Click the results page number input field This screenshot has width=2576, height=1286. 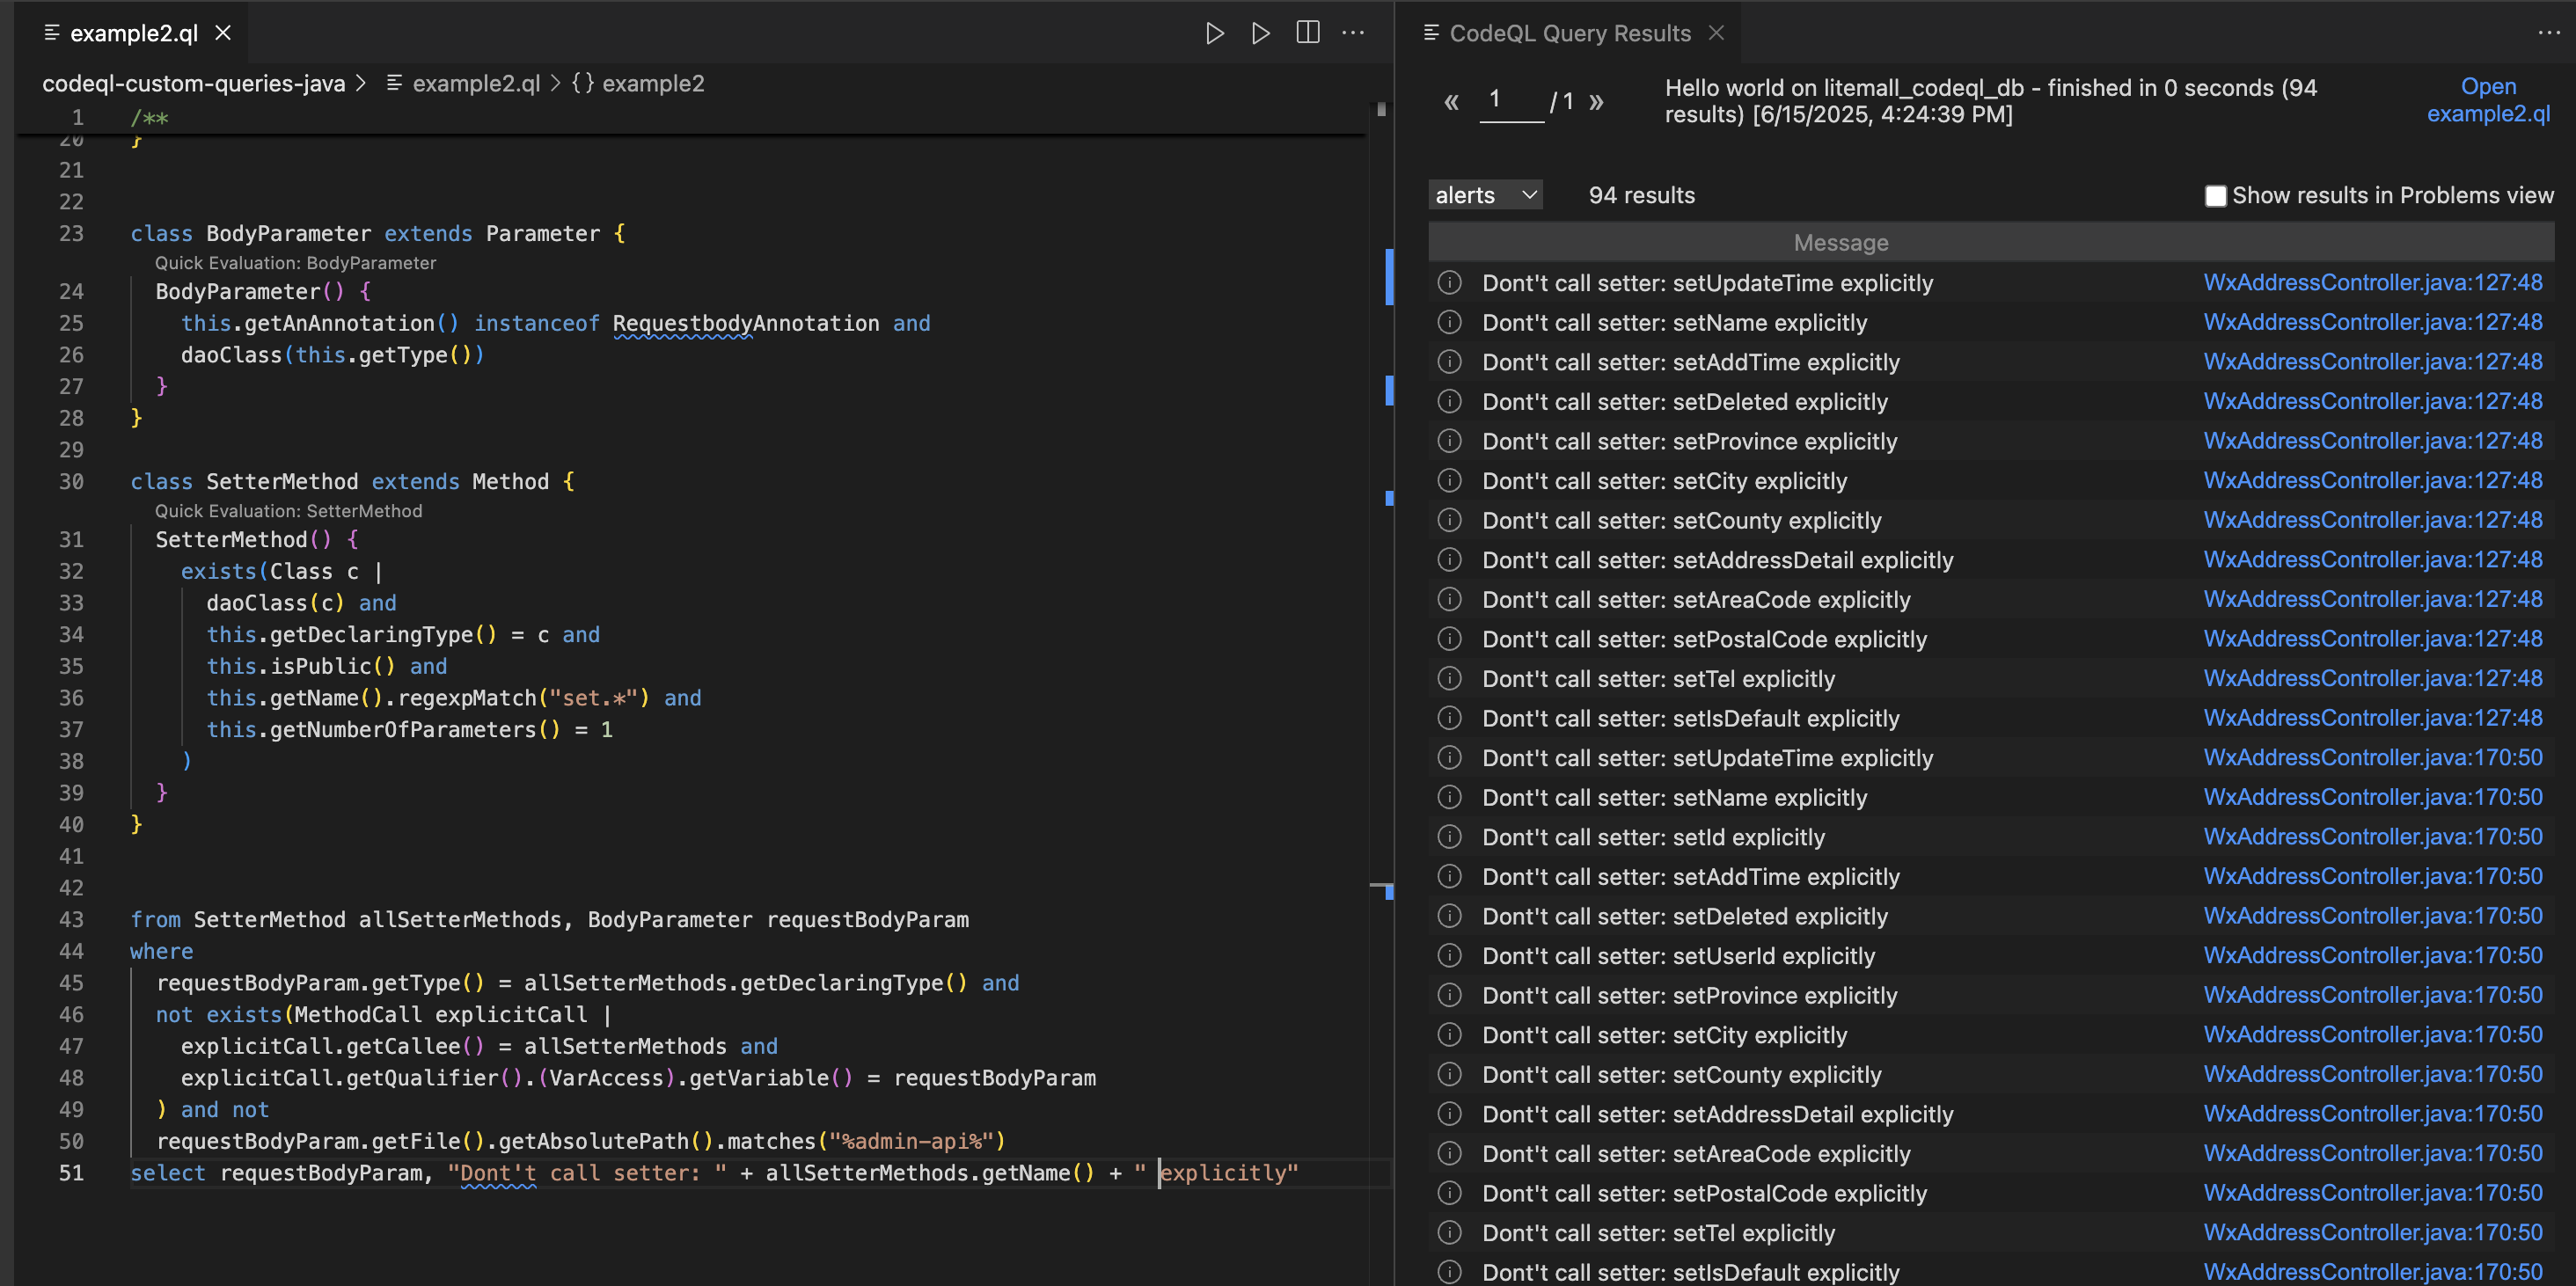[1510, 100]
